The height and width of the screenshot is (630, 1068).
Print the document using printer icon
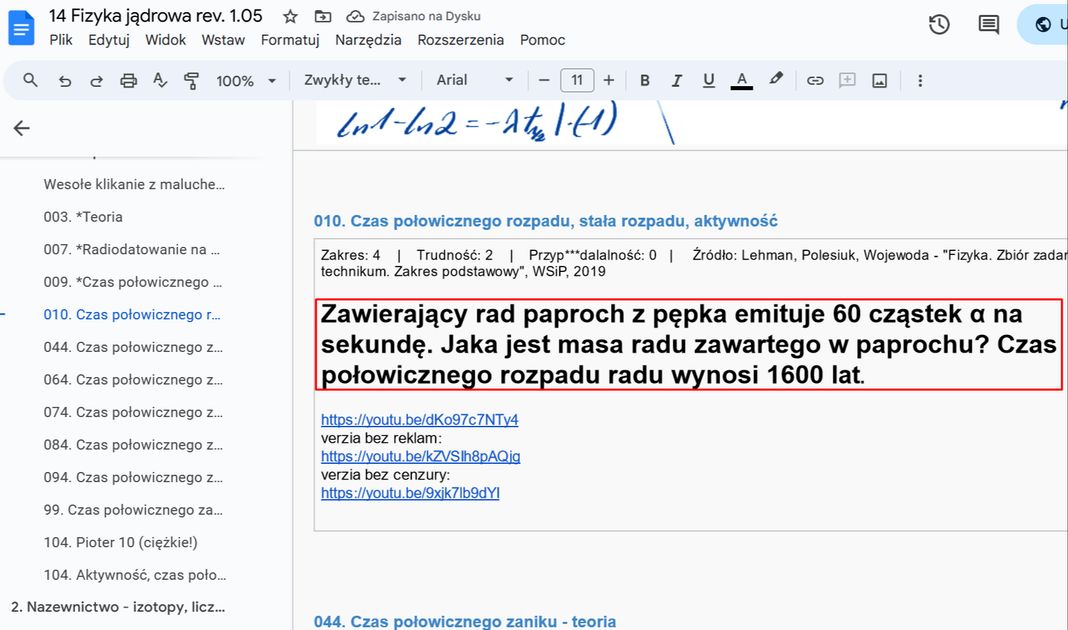coord(128,81)
